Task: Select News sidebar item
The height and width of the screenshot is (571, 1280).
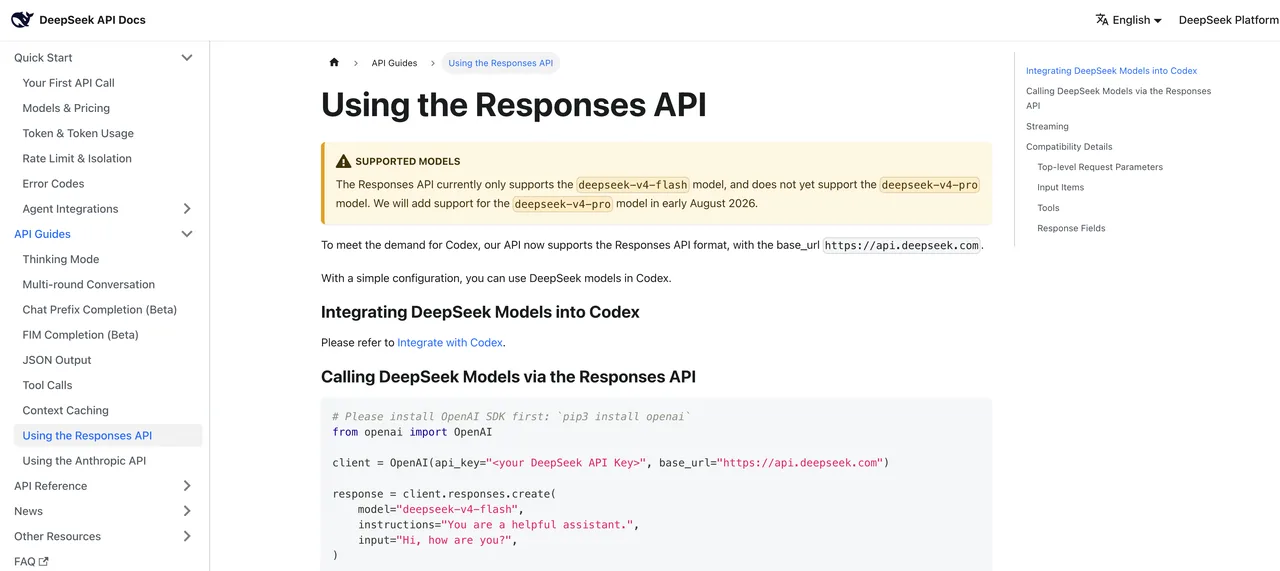Action: pyautogui.click(x=28, y=511)
